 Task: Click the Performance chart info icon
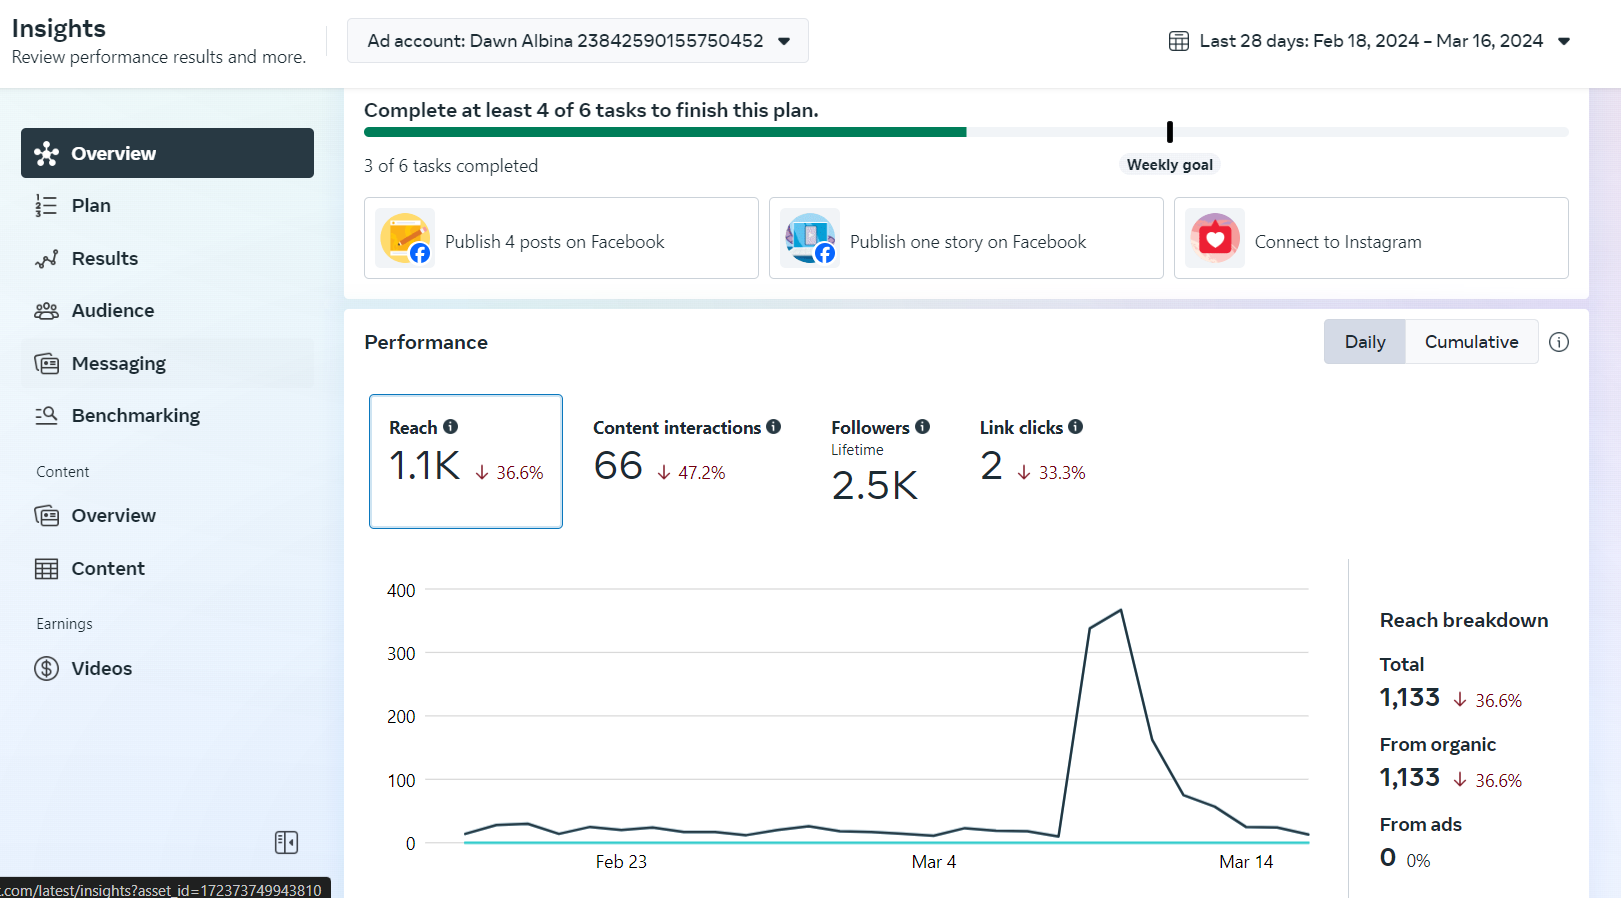(x=1558, y=342)
